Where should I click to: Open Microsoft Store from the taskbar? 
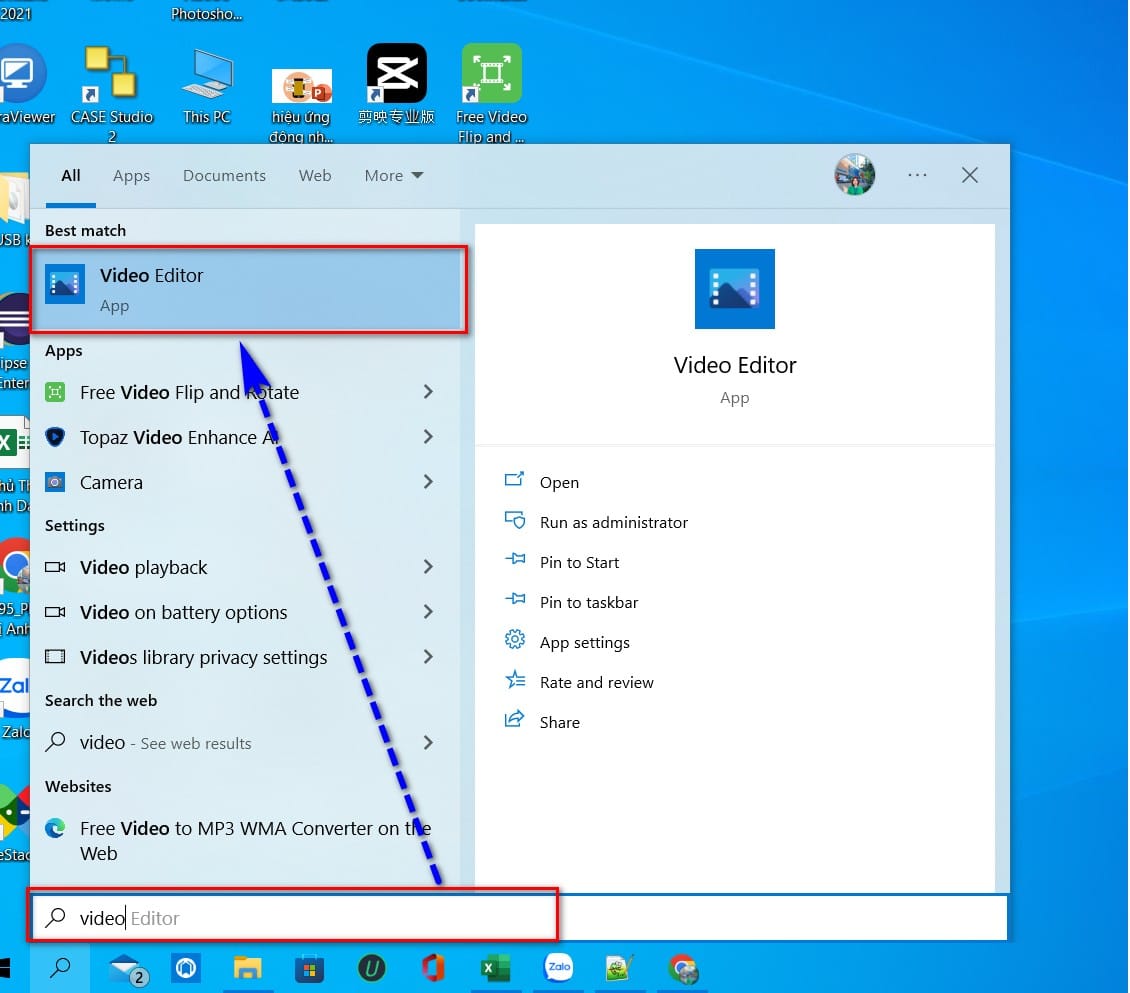(309, 969)
